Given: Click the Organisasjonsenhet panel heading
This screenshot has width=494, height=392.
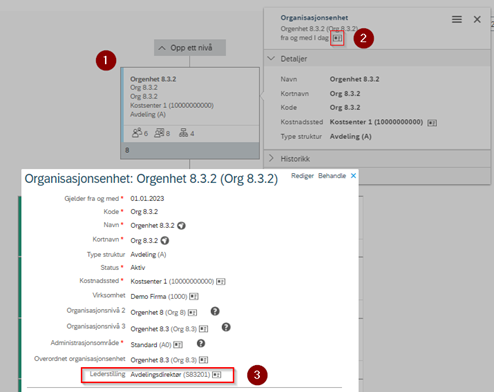Looking at the screenshot, I should point(314,18).
